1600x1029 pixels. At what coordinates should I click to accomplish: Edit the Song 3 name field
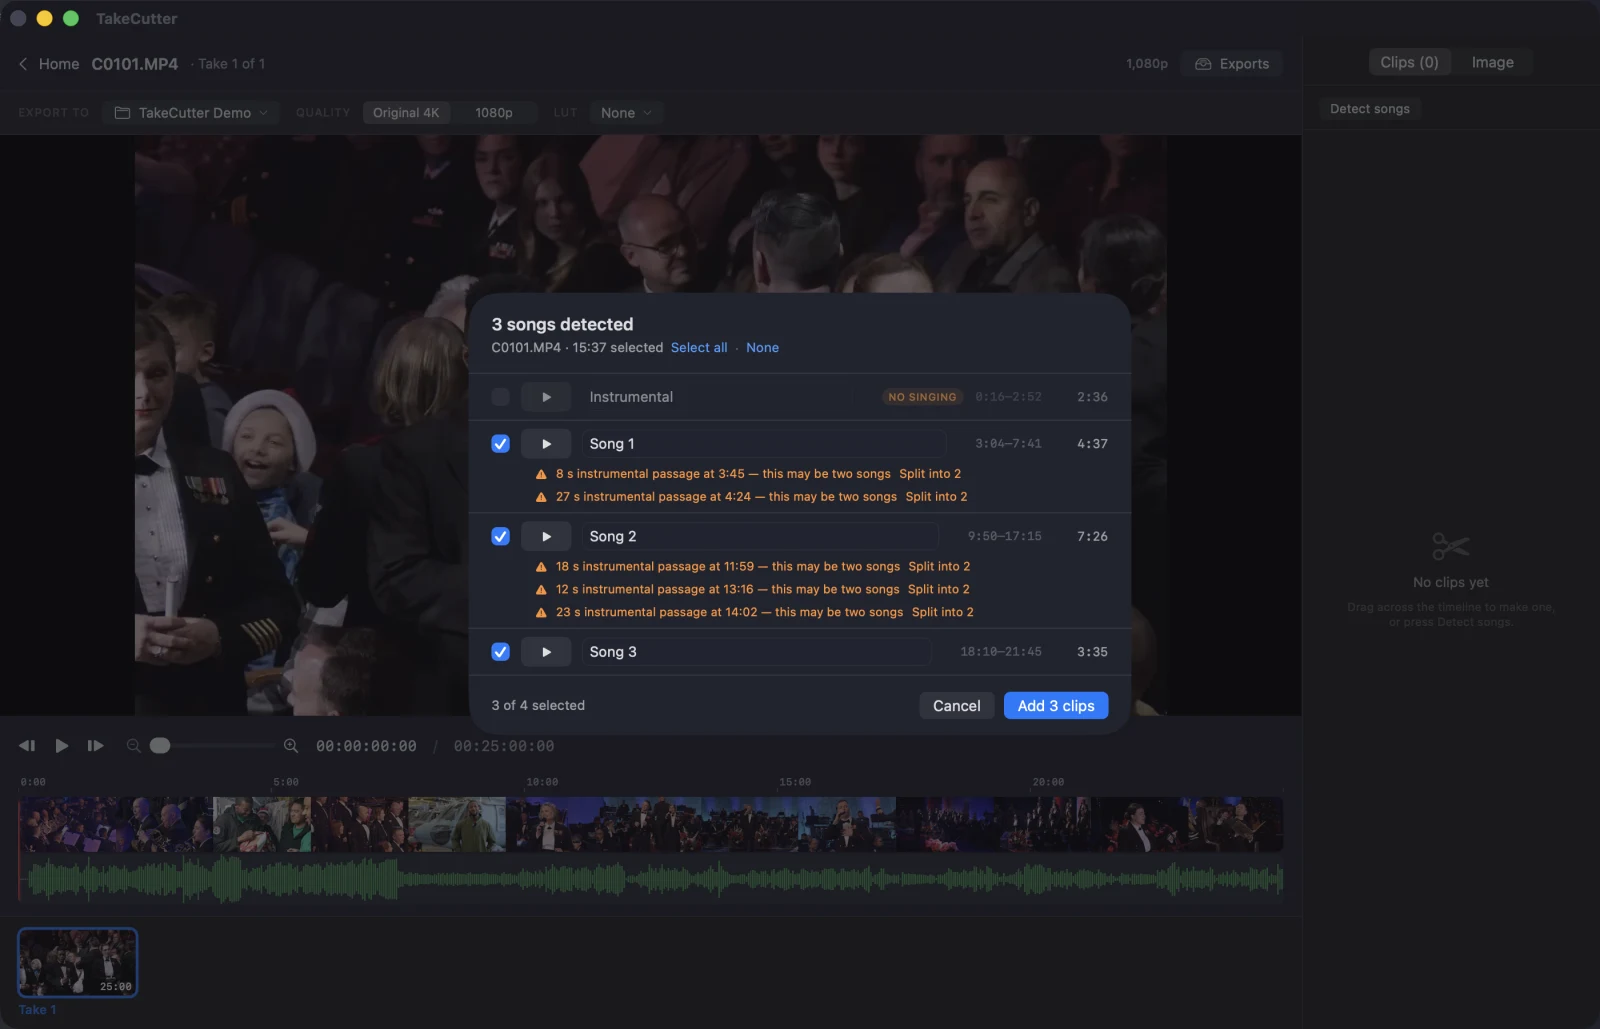click(757, 652)
